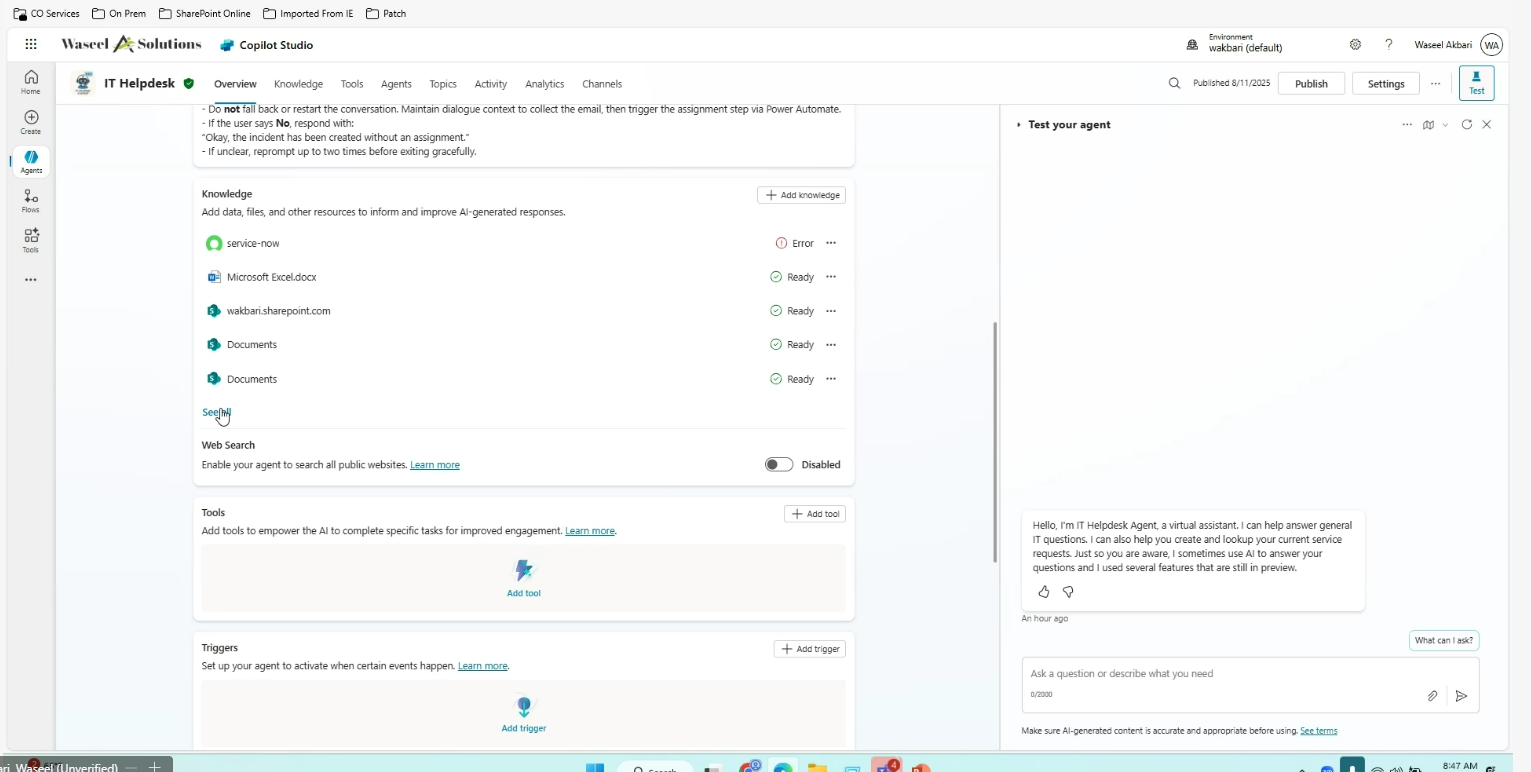Open Learn more link under Web Search
The height and width of the screenshot is (772, 1531).
[435, 465]
